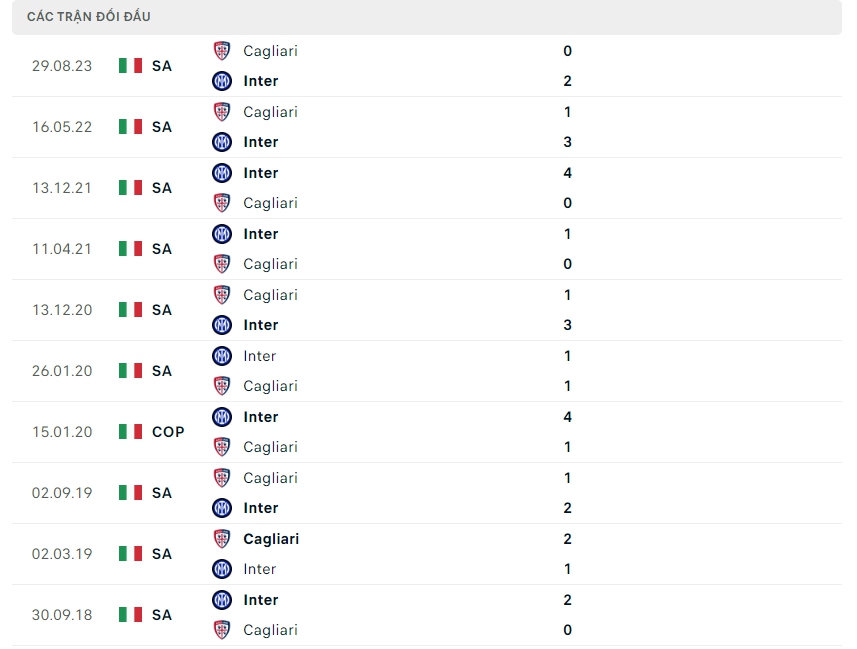Open match dated 02.03.19
This screenshot has height=649, width=857.
[62, 554]
